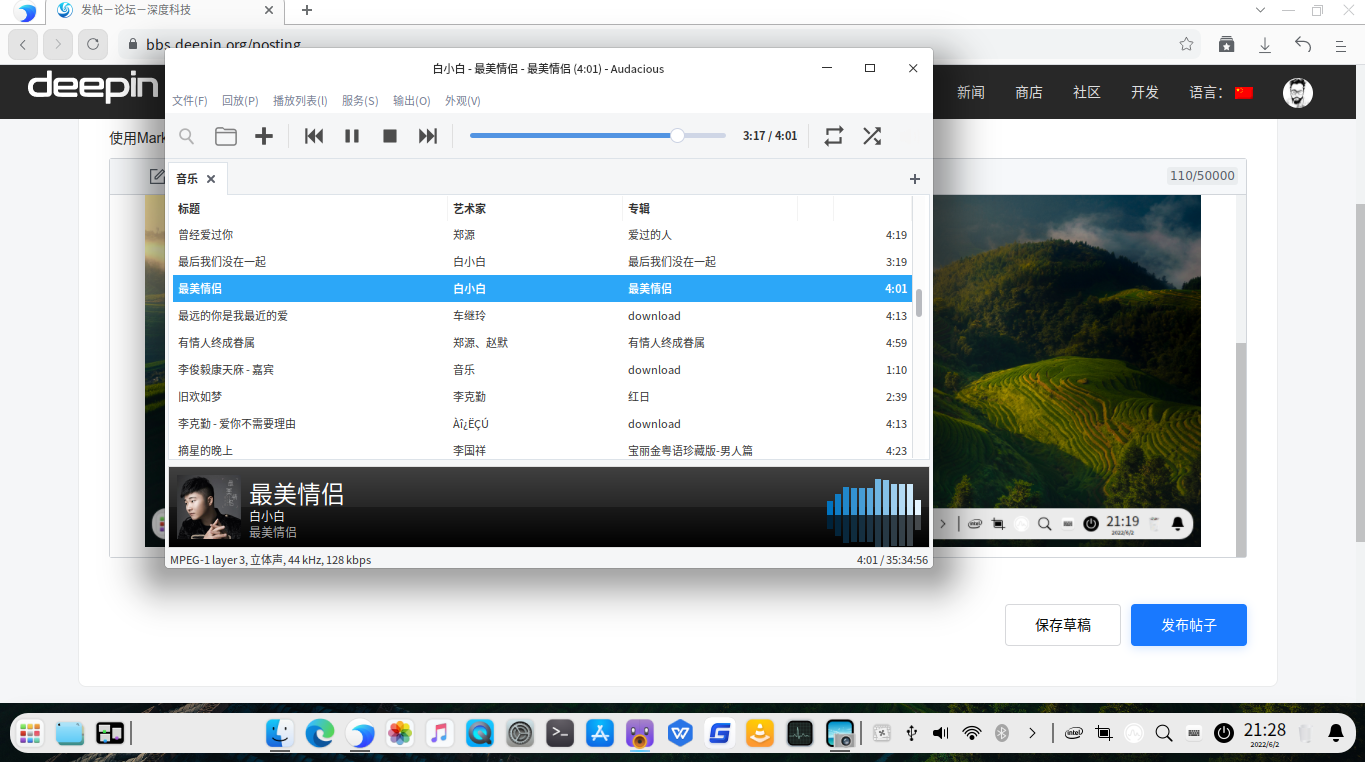Switch to the 音乐 playlist tab
This screenshot has height=762, width=1365.
pyautogui.click(x=187, y=178)
